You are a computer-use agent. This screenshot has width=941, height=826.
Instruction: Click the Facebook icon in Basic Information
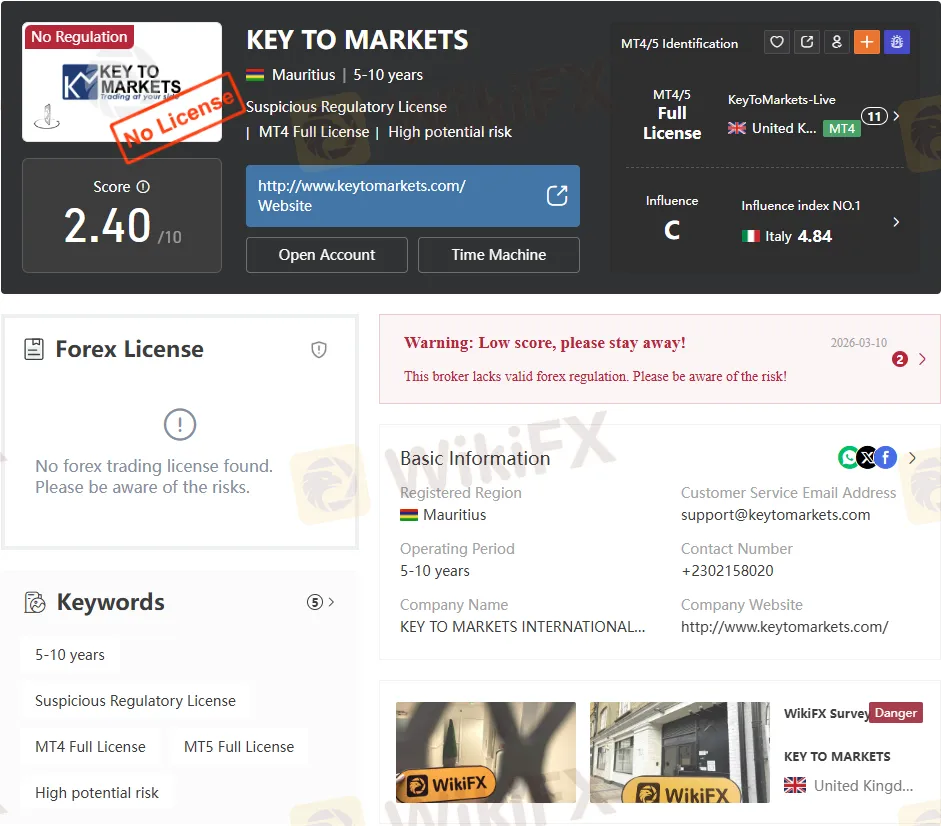(x=886, y=458)
